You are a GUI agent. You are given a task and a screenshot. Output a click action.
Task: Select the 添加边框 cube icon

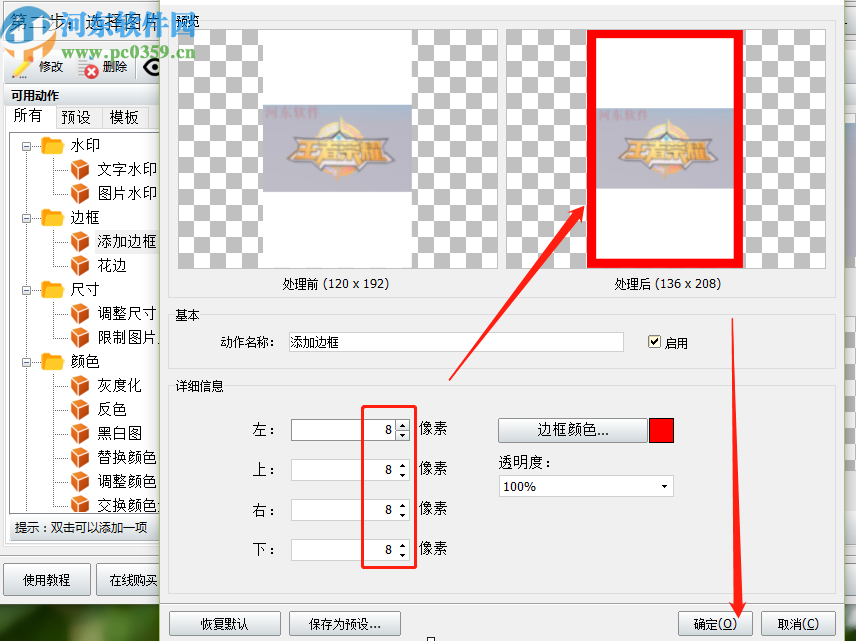pyautogui.click(x=80, y=241)
